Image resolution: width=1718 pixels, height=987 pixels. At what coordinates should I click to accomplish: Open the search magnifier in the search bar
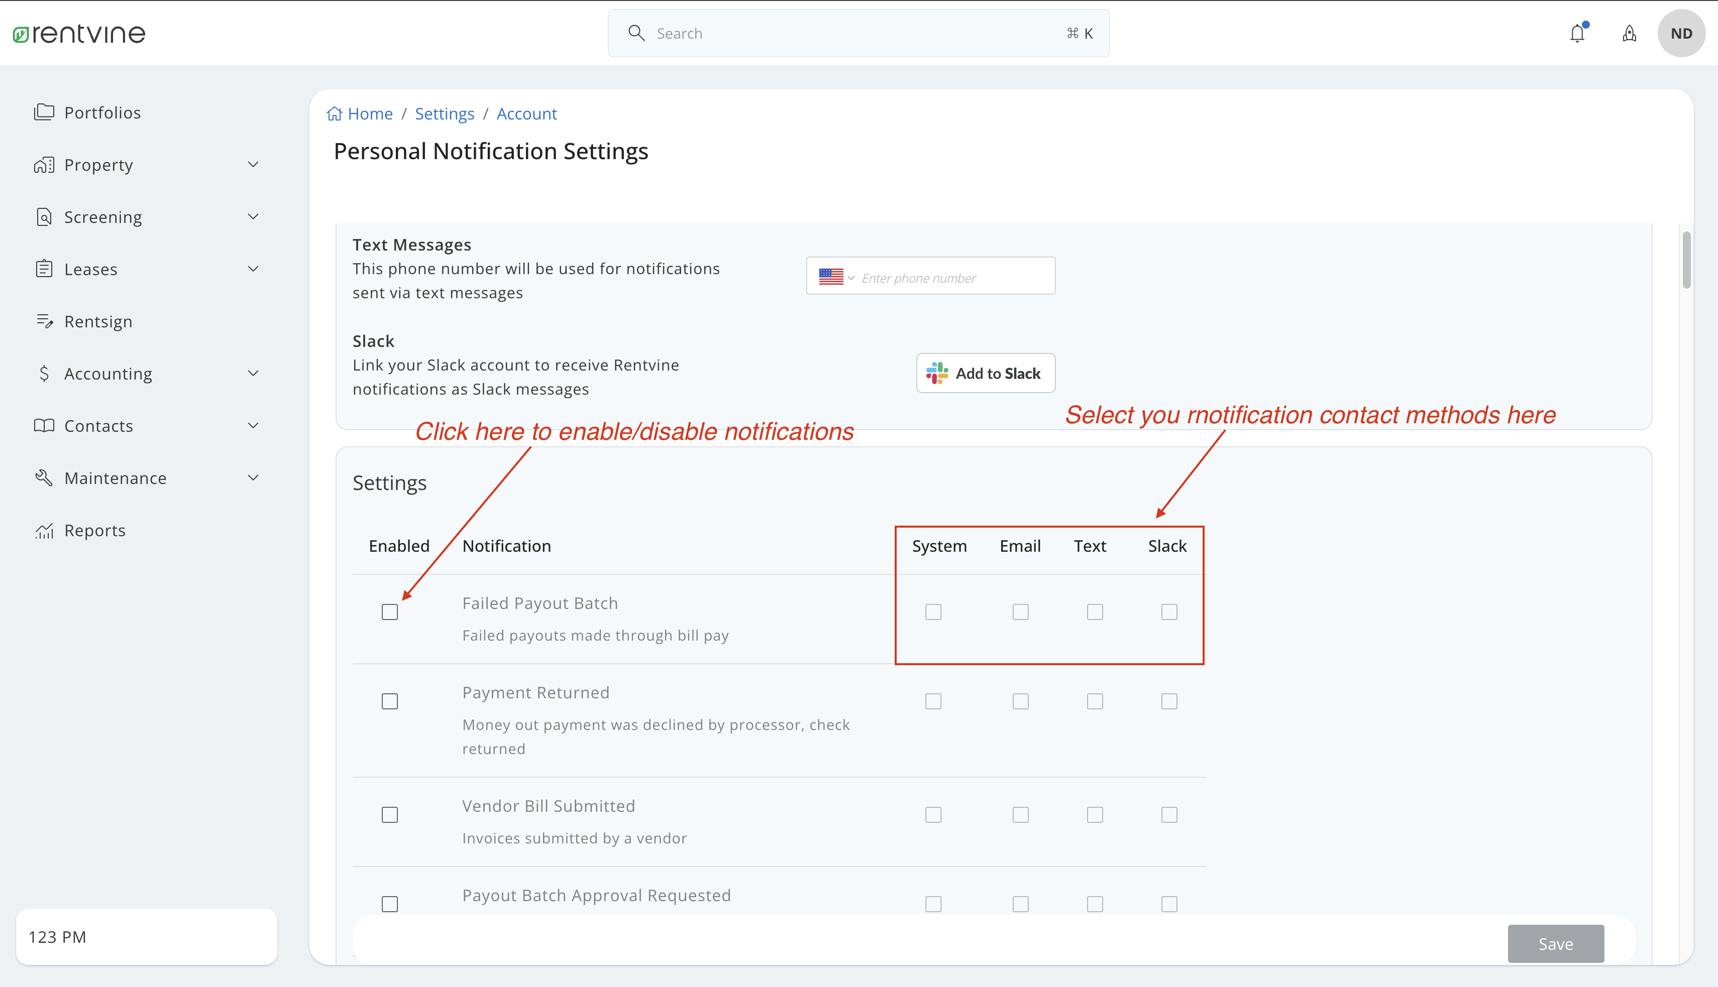coord(636,32)
